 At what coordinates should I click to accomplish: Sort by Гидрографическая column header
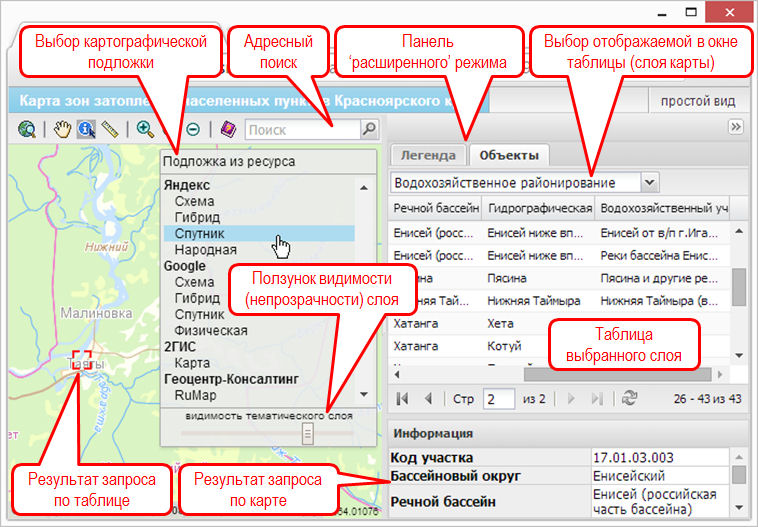point(539,208)
